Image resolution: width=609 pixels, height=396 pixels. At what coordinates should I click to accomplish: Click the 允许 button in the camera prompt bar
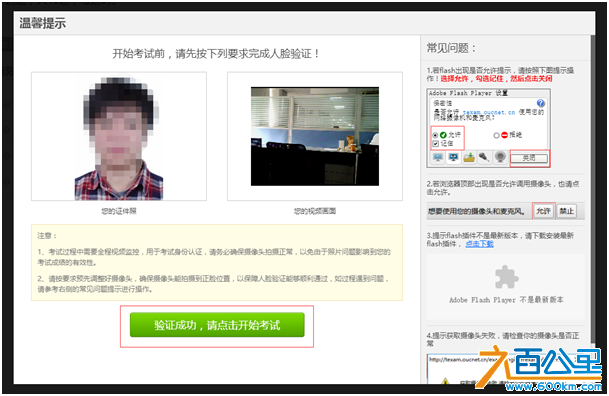[543, 211]
